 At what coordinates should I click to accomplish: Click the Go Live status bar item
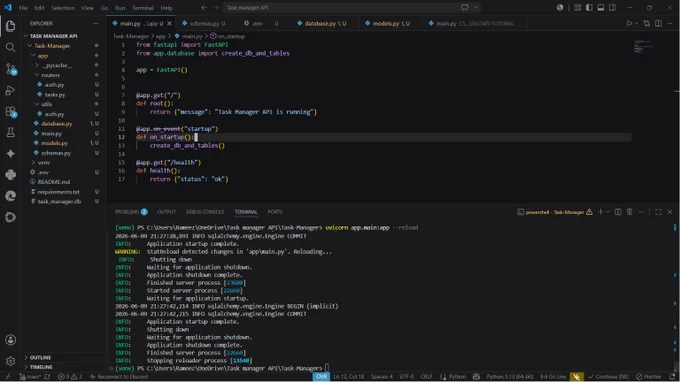(553, 376)
